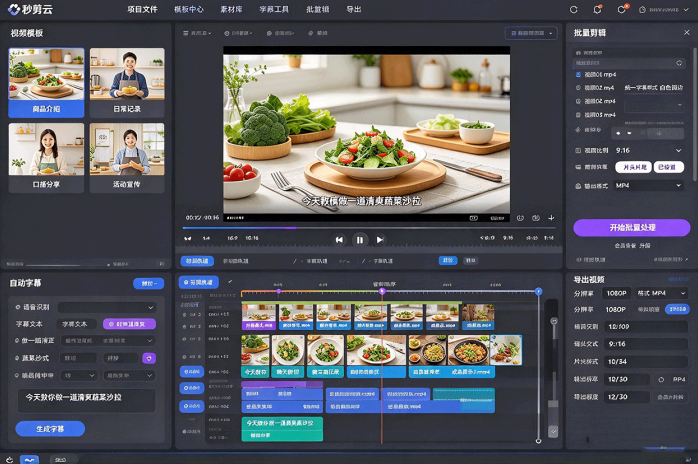The image size is (698, 464).
Task: Click the search icon in batch list field
Action: coord(679,63)
